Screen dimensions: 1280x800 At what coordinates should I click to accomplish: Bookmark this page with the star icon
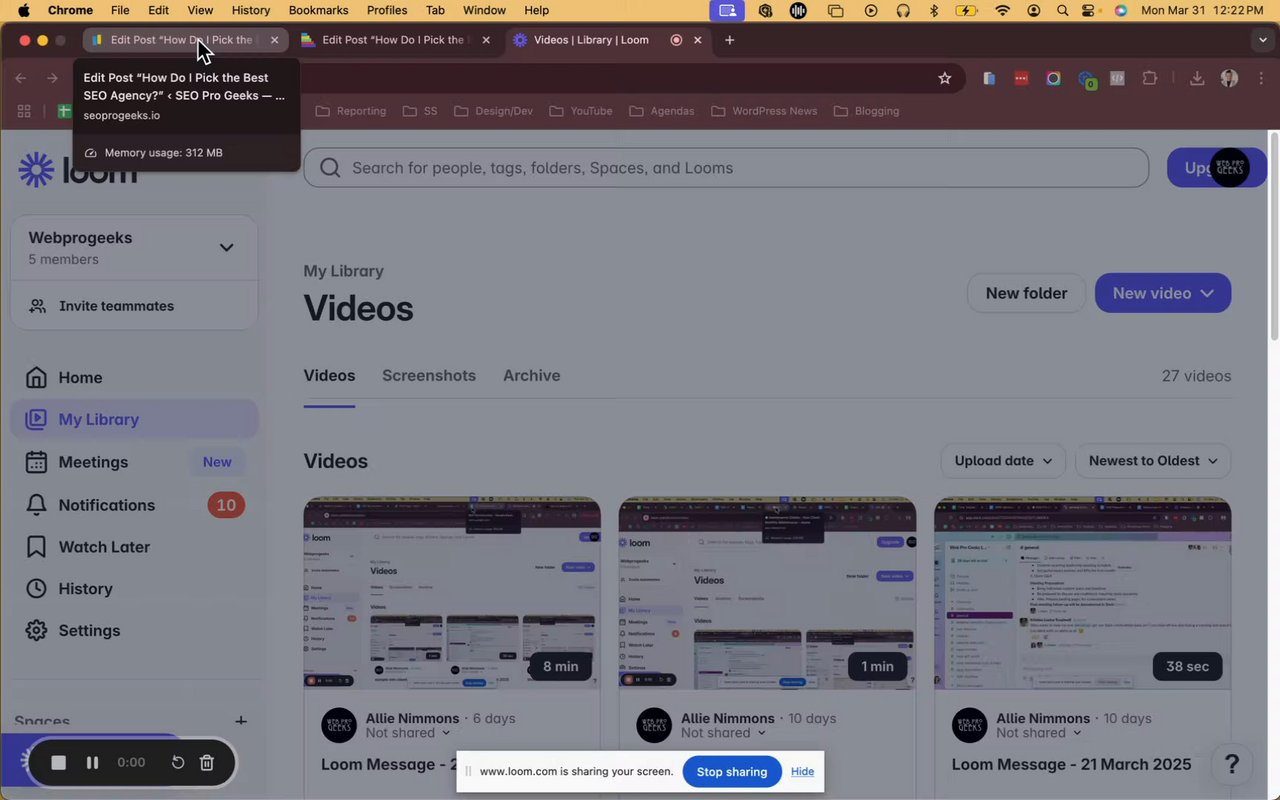point(944,78)
